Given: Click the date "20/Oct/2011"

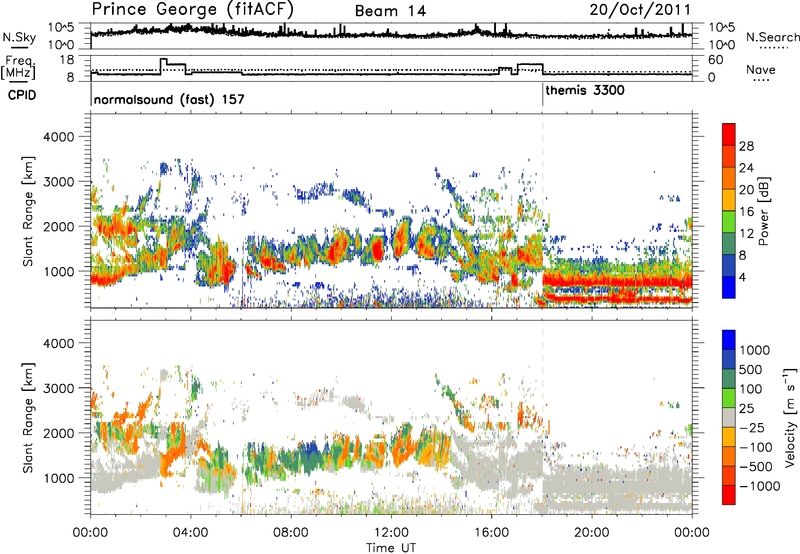Looking at the screenshot, I should point(640,9).
